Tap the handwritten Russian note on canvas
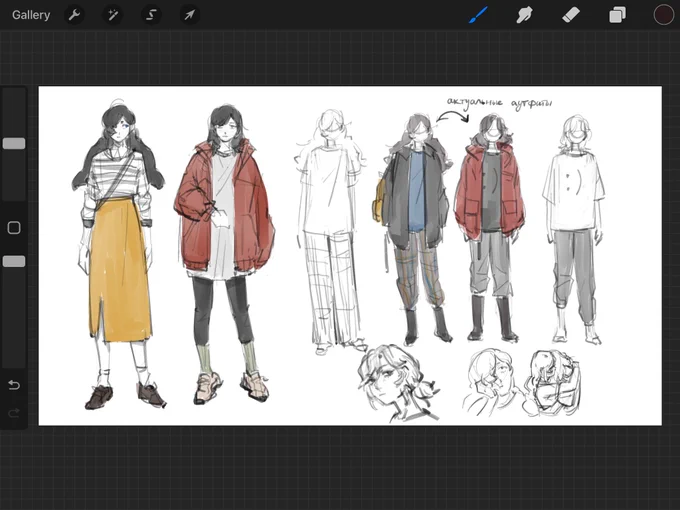 [500, 103]
